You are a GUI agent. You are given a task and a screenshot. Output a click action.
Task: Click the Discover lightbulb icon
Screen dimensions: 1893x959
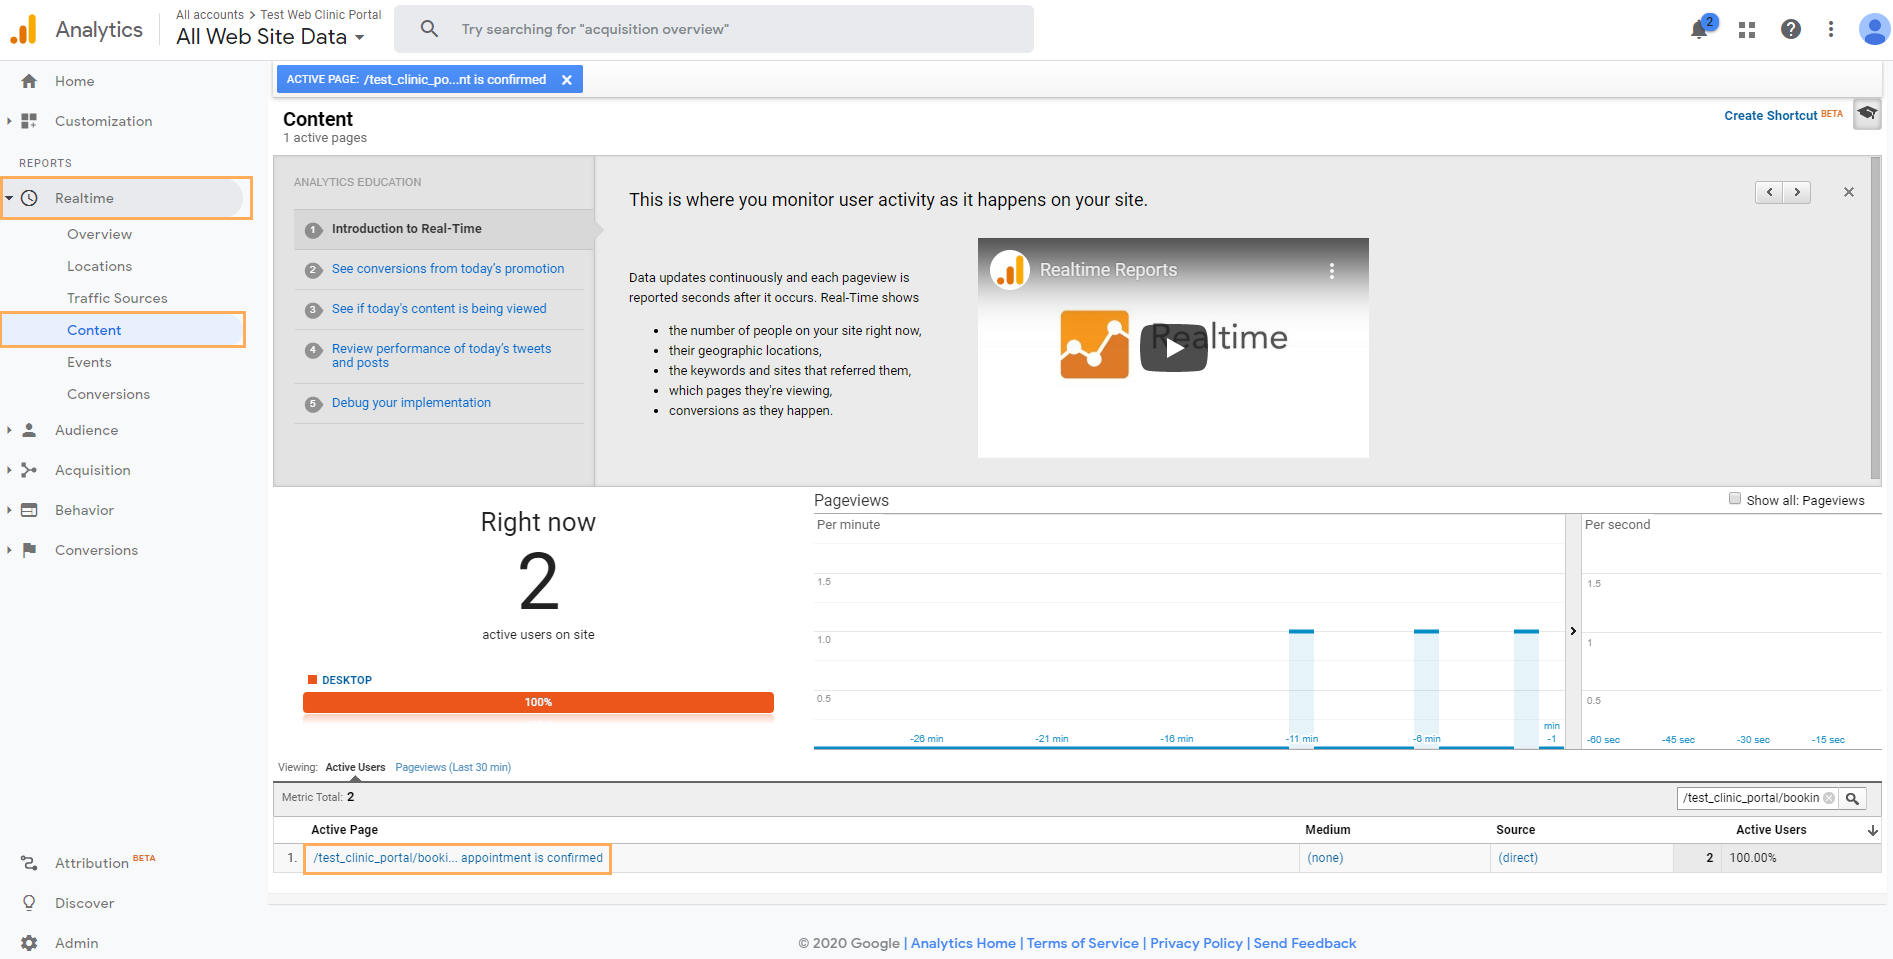[29, 903]
